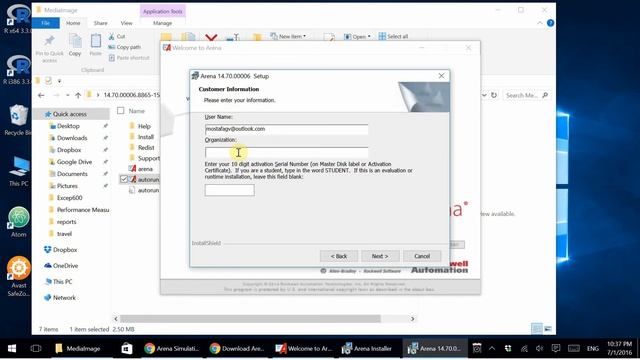The height and width of the screenshot is (360, 640).
Task: Select Application Tools contextual tab
Action: pyautogui.click(x=162, y=11)
